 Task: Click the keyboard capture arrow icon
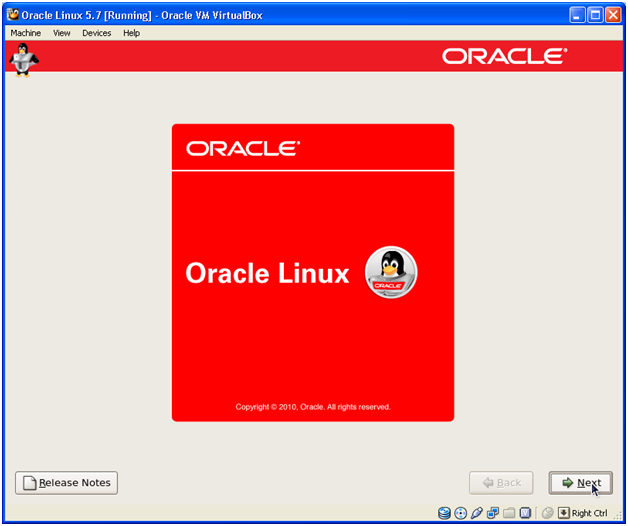point(564,513)
